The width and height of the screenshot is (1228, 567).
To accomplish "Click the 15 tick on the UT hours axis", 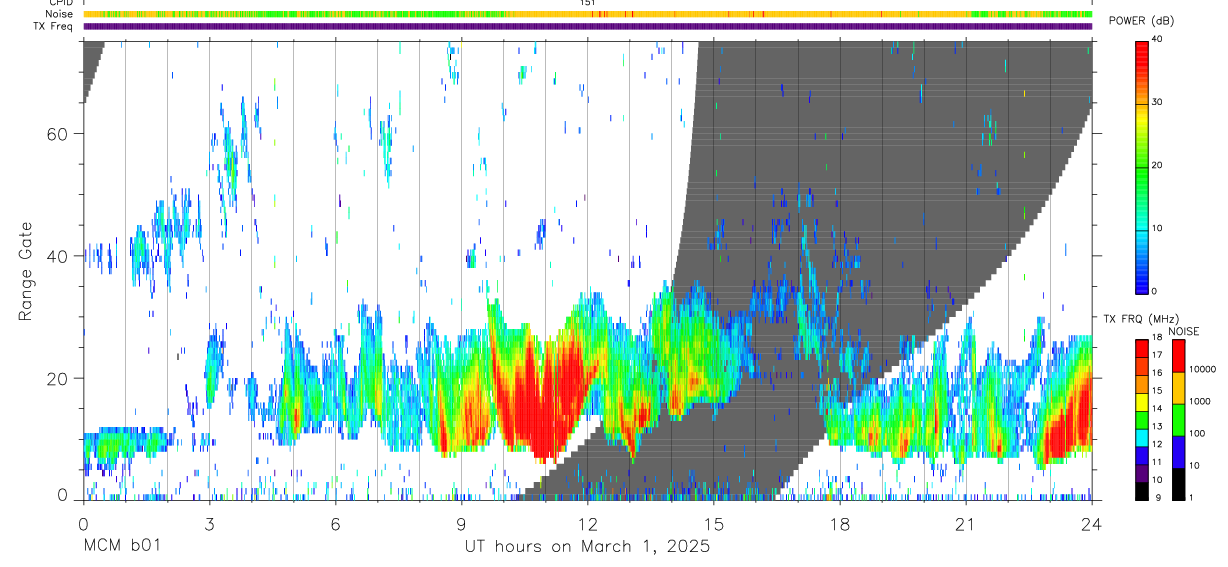I will [713, 523].
